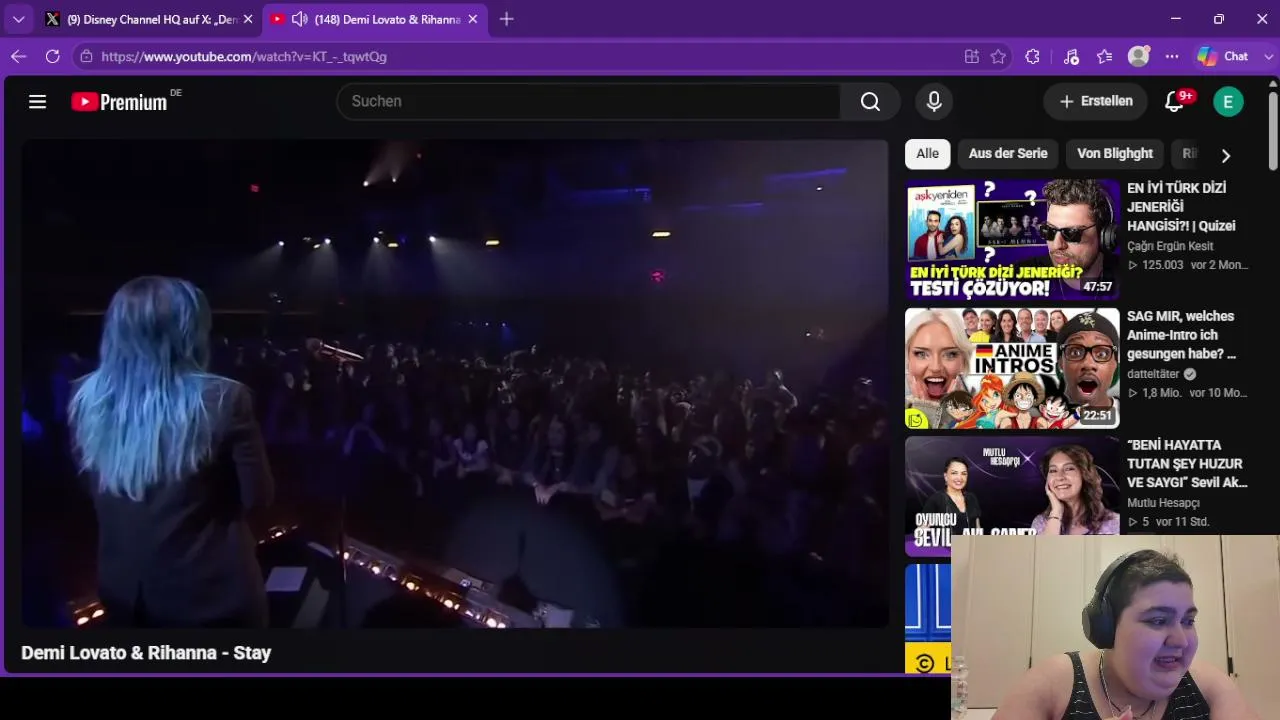Open the Mutlu Hesapçı video thumbnail
This screenshot has height=720, width=1280.
[x=1012, y=496]
